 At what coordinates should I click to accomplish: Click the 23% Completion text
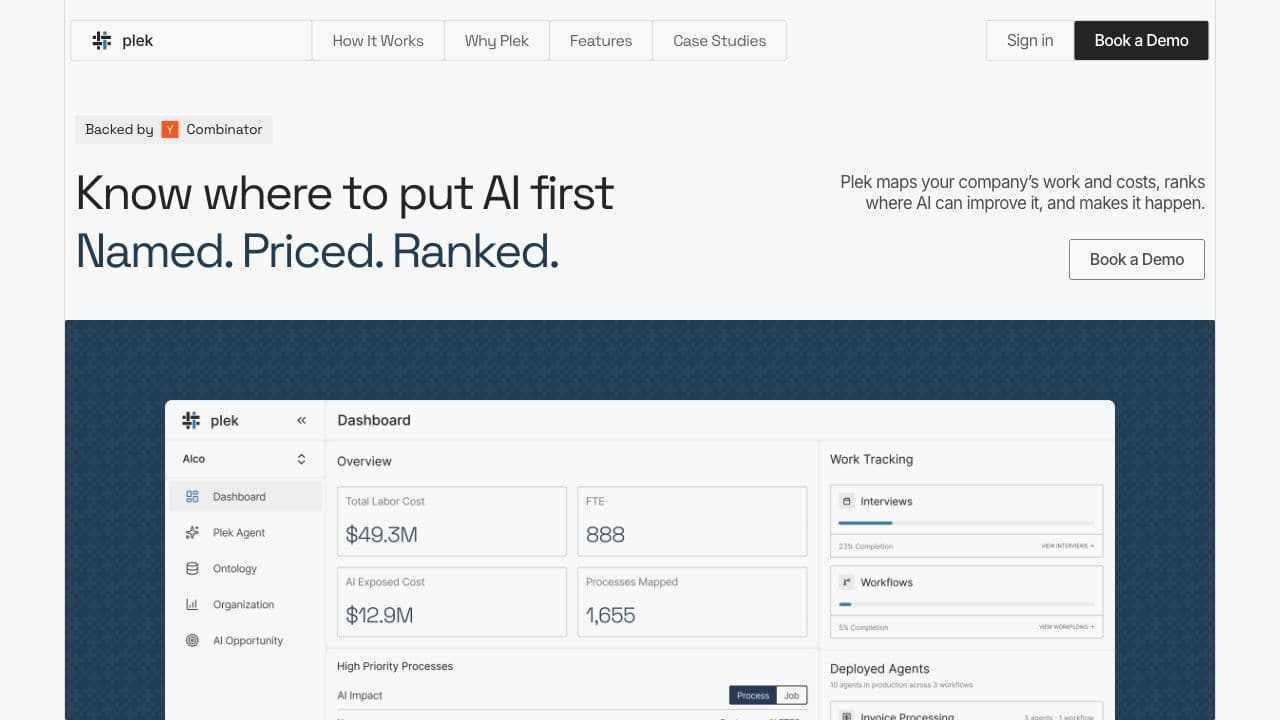[866, 546]
